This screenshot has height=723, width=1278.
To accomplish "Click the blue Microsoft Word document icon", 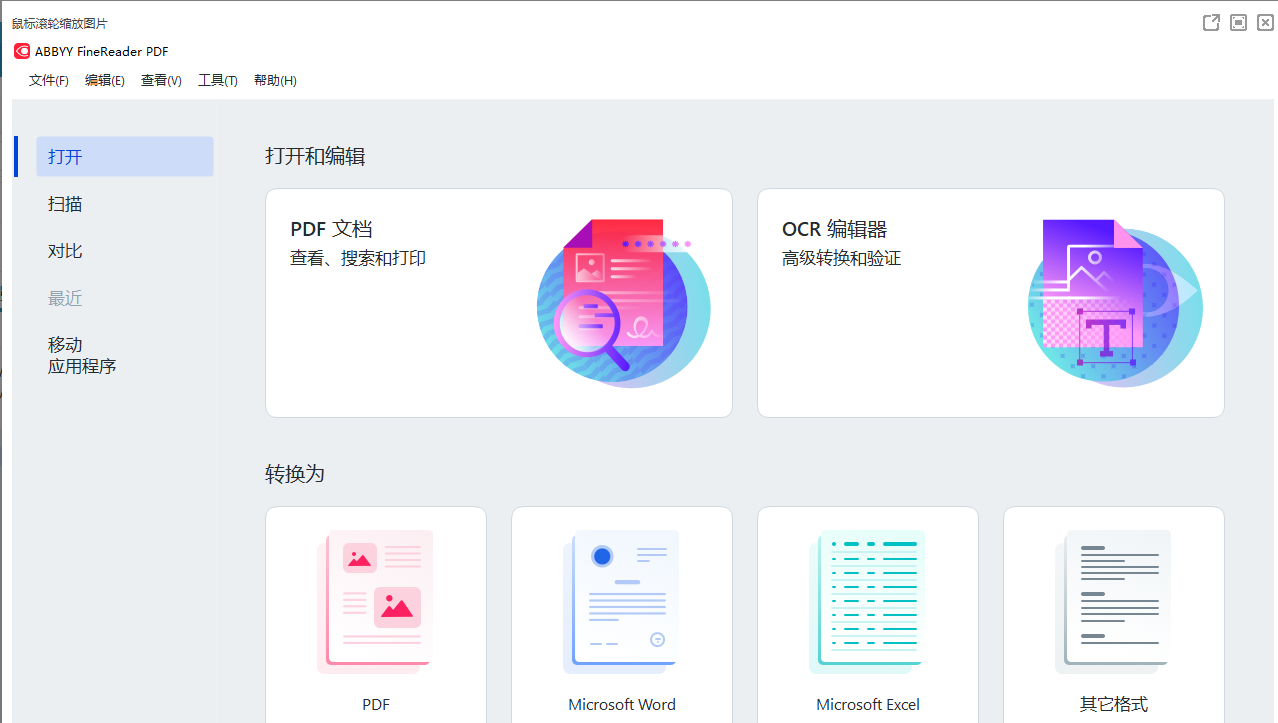I will [621, 601].
